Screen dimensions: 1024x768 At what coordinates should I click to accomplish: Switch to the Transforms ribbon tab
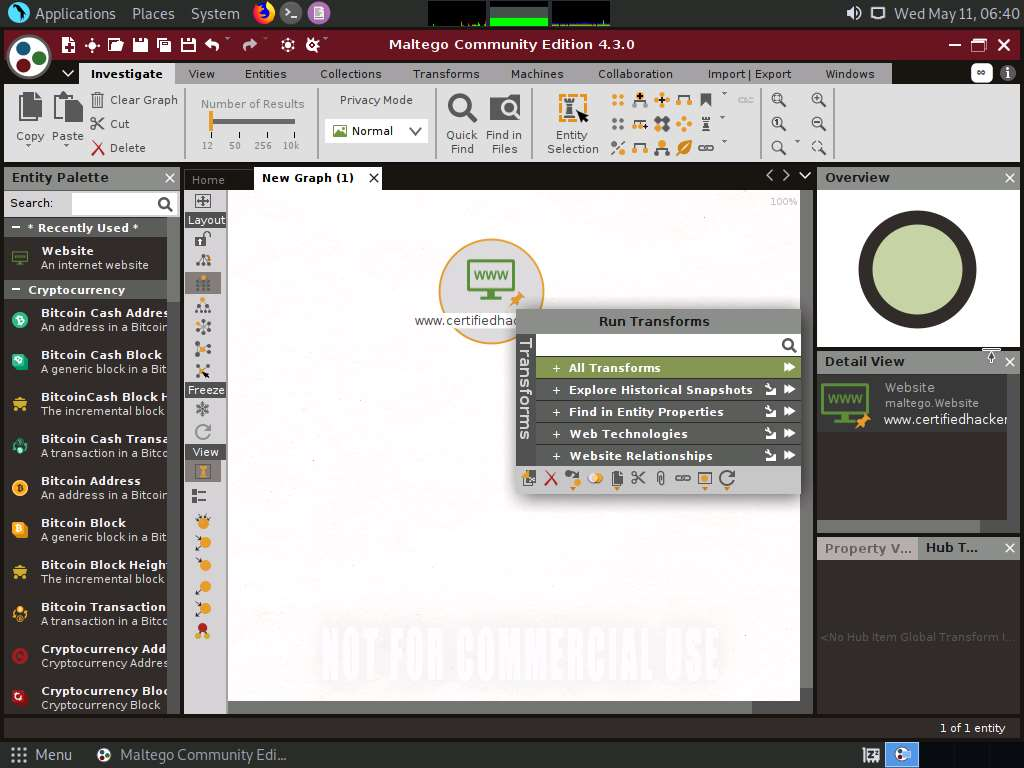point(446,74)
